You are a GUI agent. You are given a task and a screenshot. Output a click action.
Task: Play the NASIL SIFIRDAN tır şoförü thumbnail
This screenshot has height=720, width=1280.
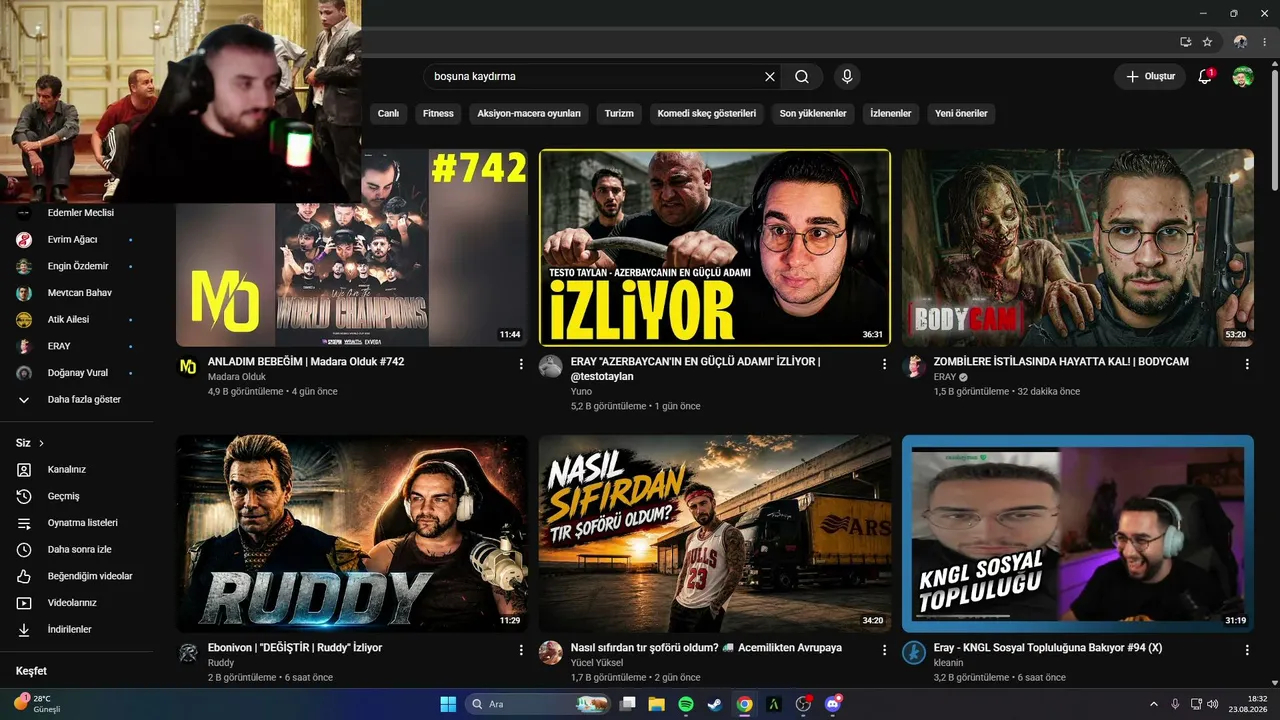pyautogui.click(x=715, y=534)
